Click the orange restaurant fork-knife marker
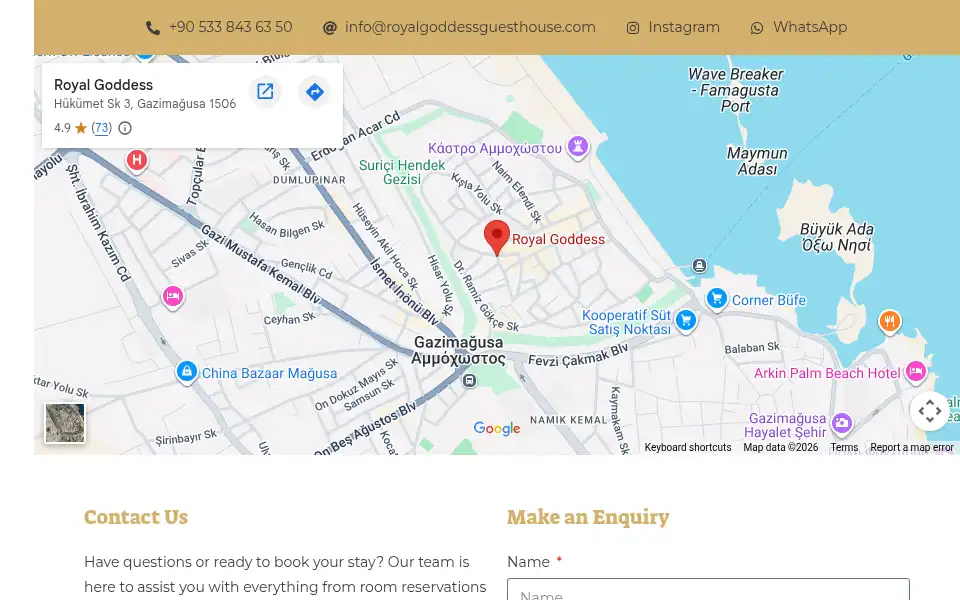 click(890, 321)
